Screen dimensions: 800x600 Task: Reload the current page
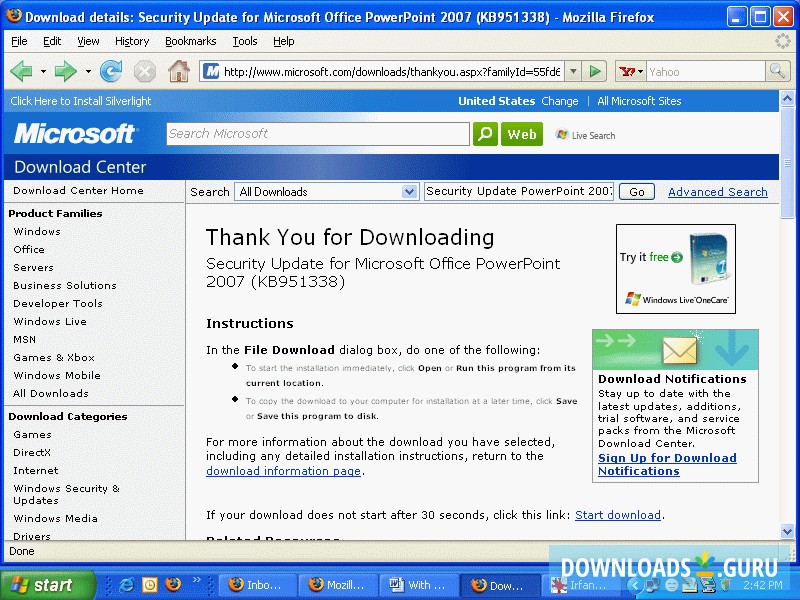coord(111,71)
